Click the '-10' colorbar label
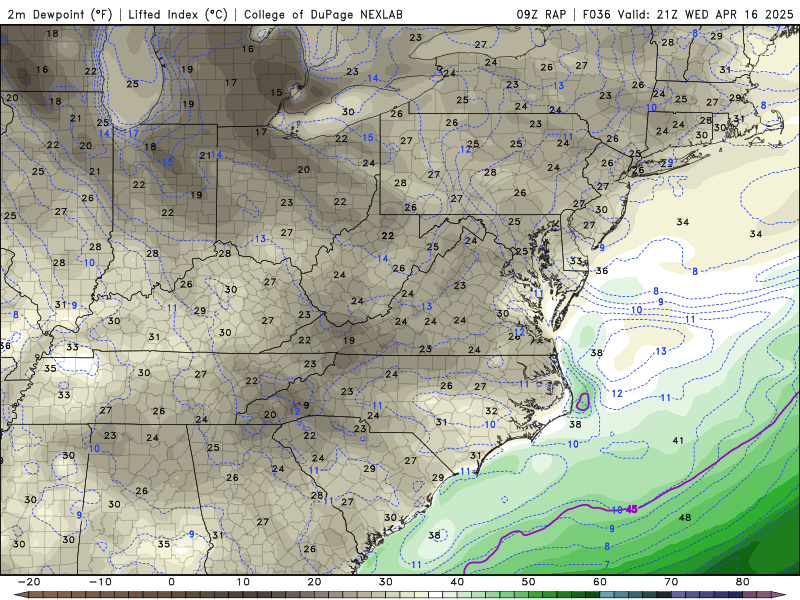The width and height of the screenshot is (800, 600). (x=100, y=582)
